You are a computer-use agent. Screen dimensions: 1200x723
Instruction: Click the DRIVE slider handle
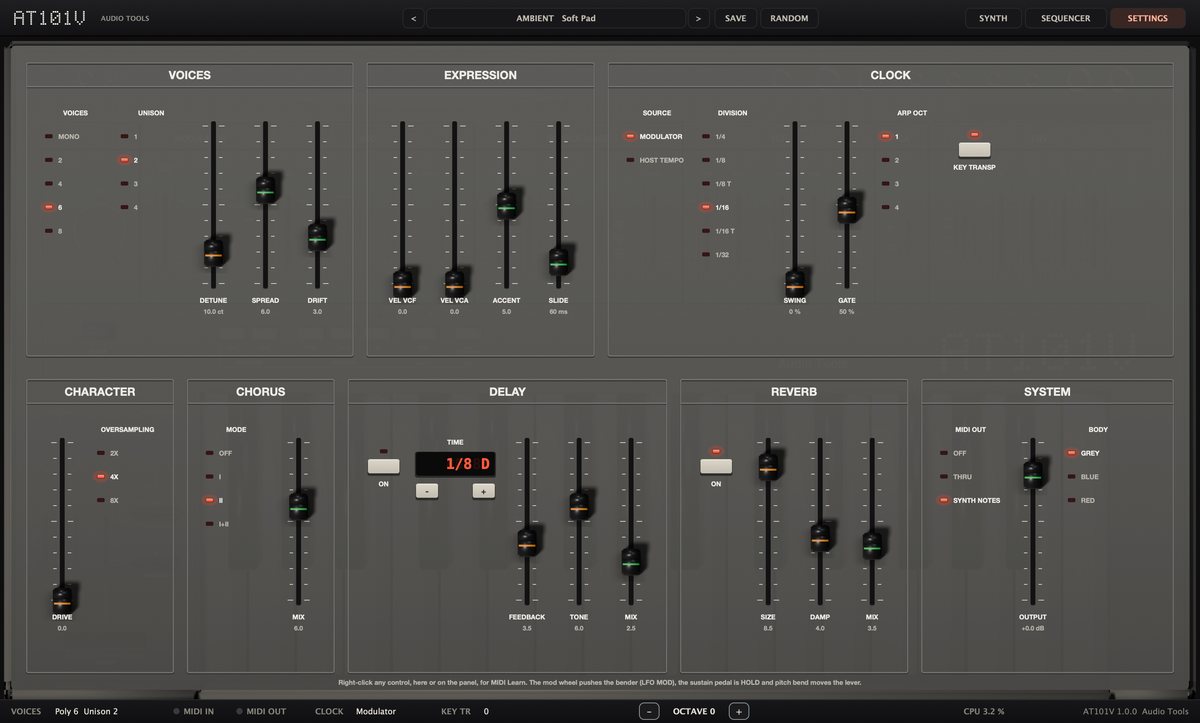tap(62, 600)
